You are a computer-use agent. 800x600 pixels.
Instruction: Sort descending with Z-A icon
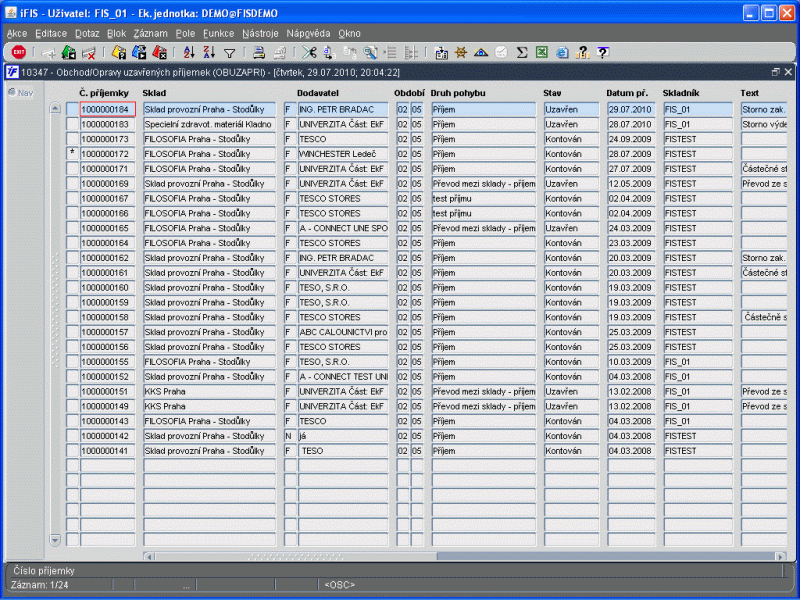pos(209,52)
